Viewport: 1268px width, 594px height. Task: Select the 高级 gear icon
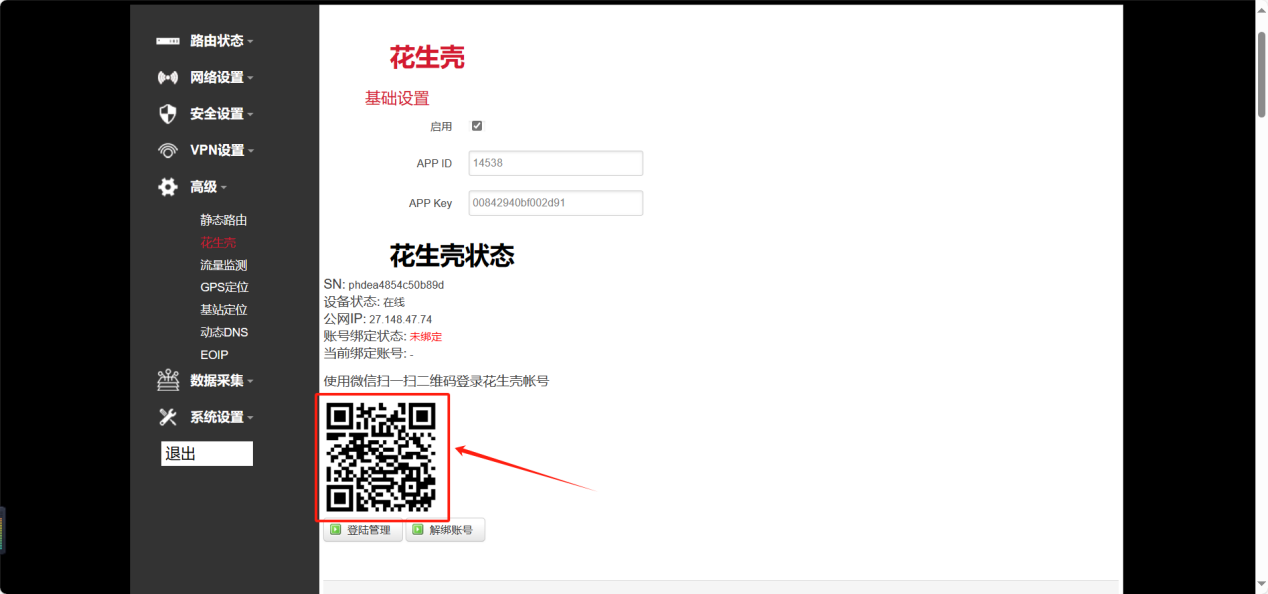[x=166, y=186]
